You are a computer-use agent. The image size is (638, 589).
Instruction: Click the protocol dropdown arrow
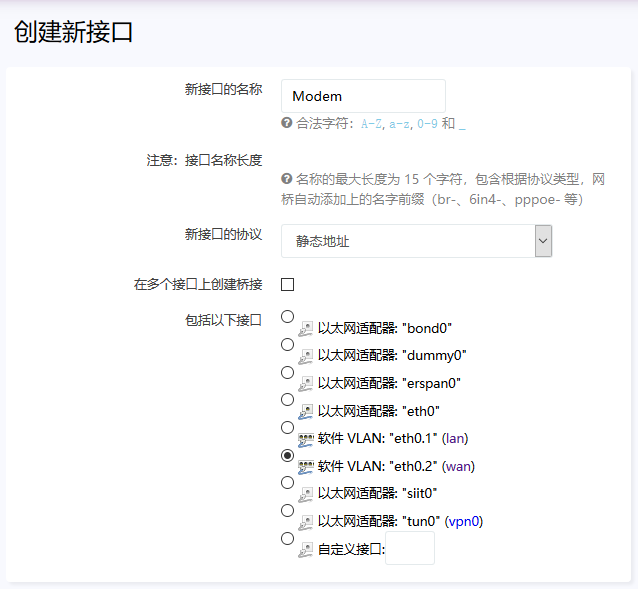pos(543,241)
